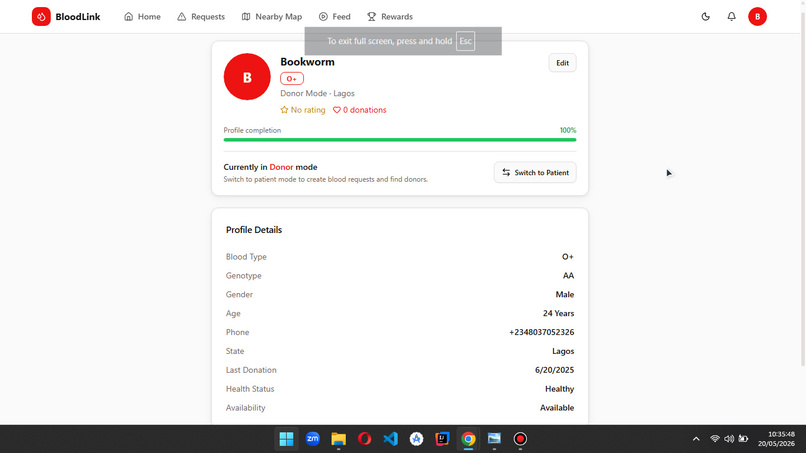Image resolution: width=806 pixels, height=453 pixels.
Task: Open Wi-Fi network settings in tray
Action: (715, 439)
